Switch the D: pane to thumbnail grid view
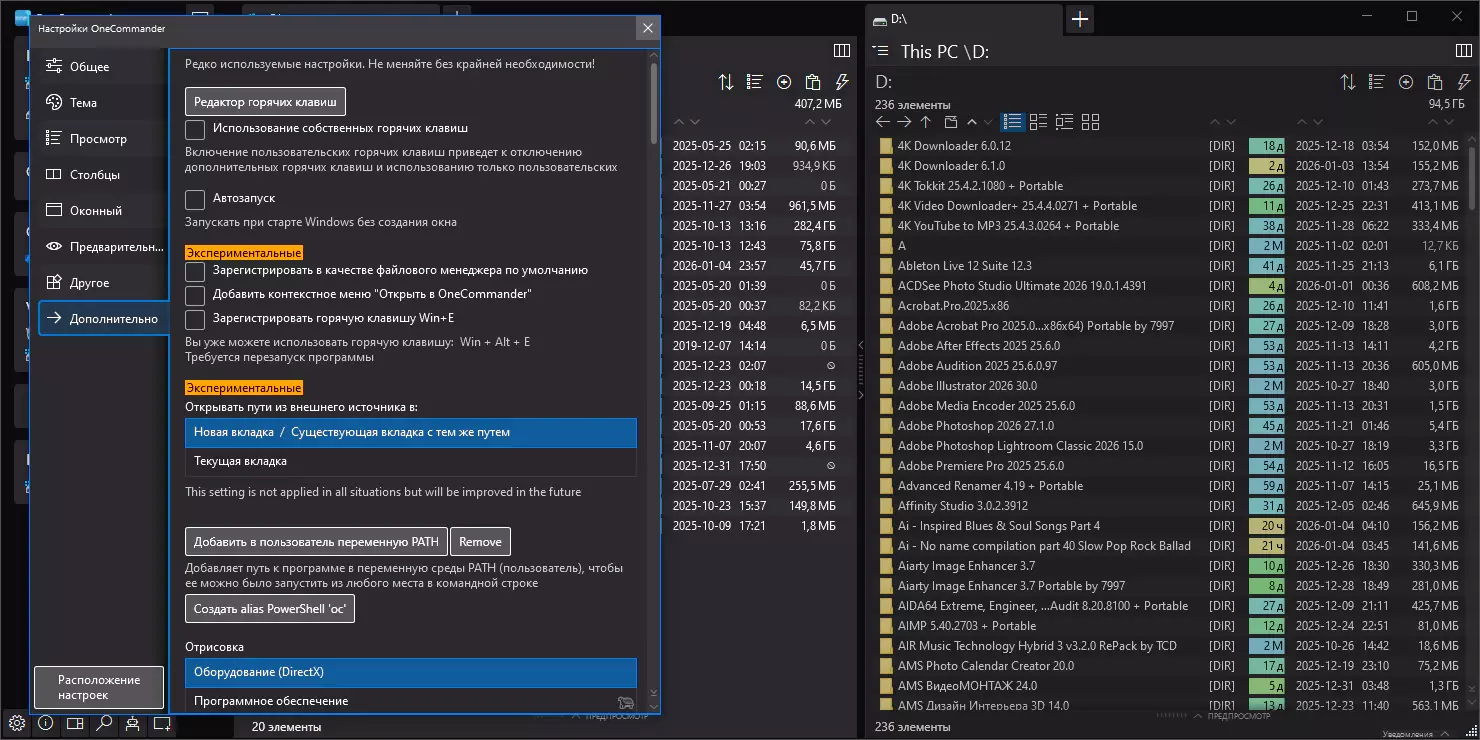 [1090, 122]
